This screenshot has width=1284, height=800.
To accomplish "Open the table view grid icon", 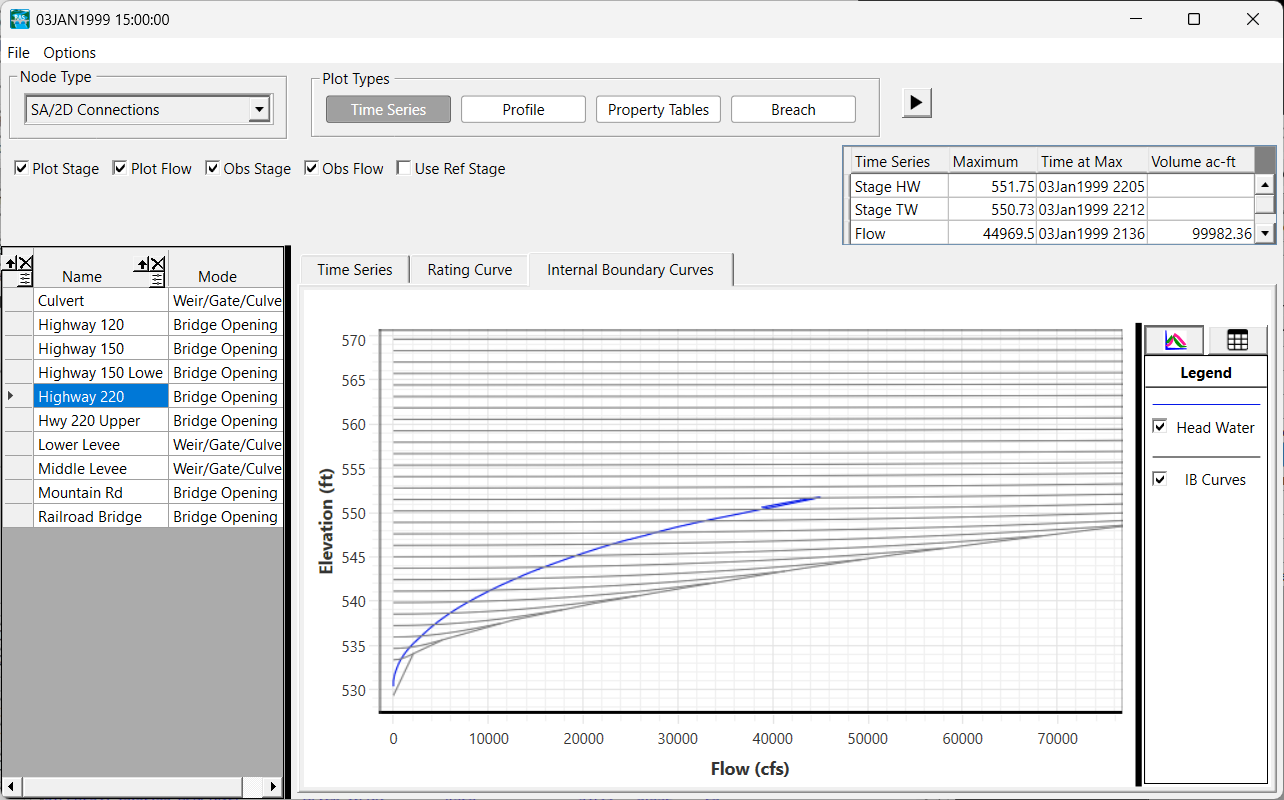I will [x=1237, y=341].
